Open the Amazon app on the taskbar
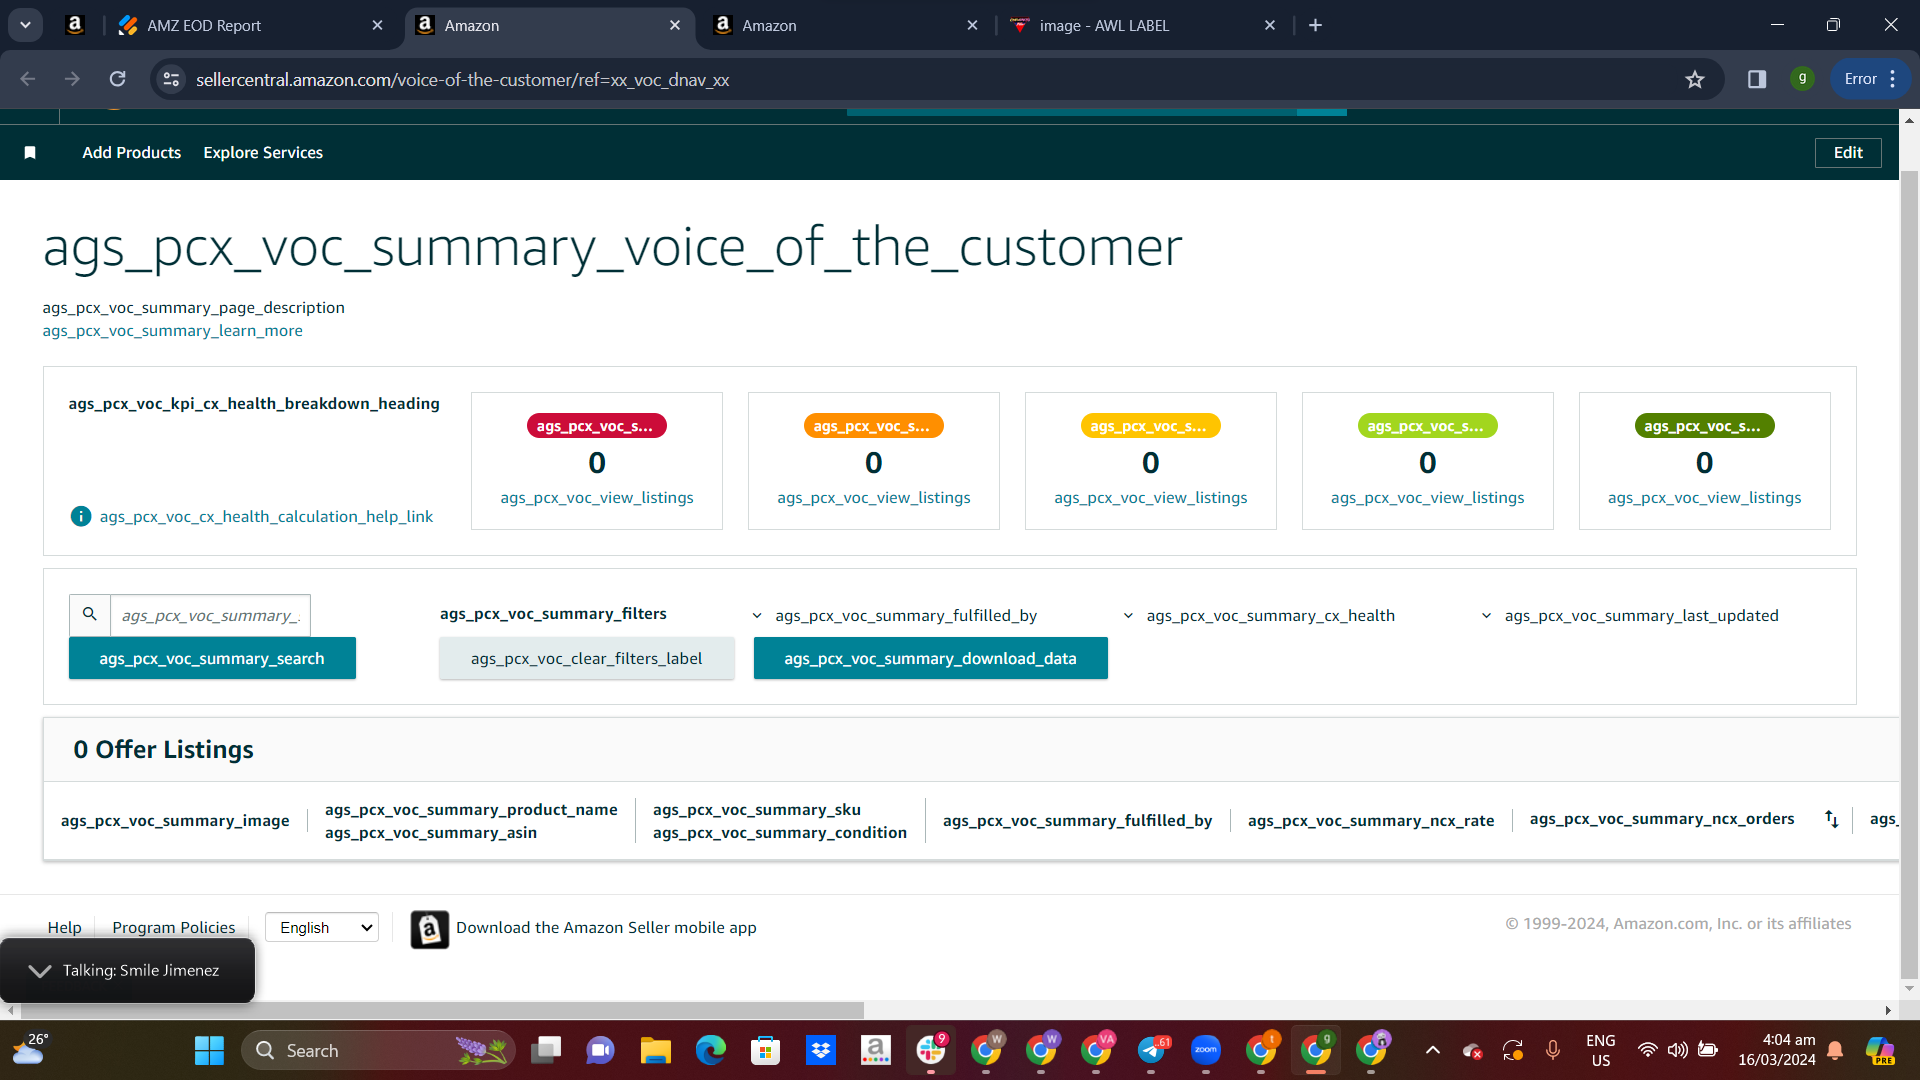 (876, 1050)
